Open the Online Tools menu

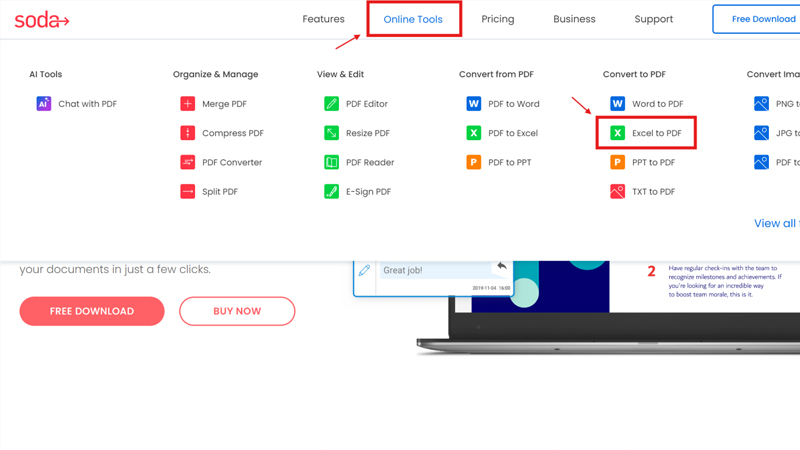[x=413, y=20]
